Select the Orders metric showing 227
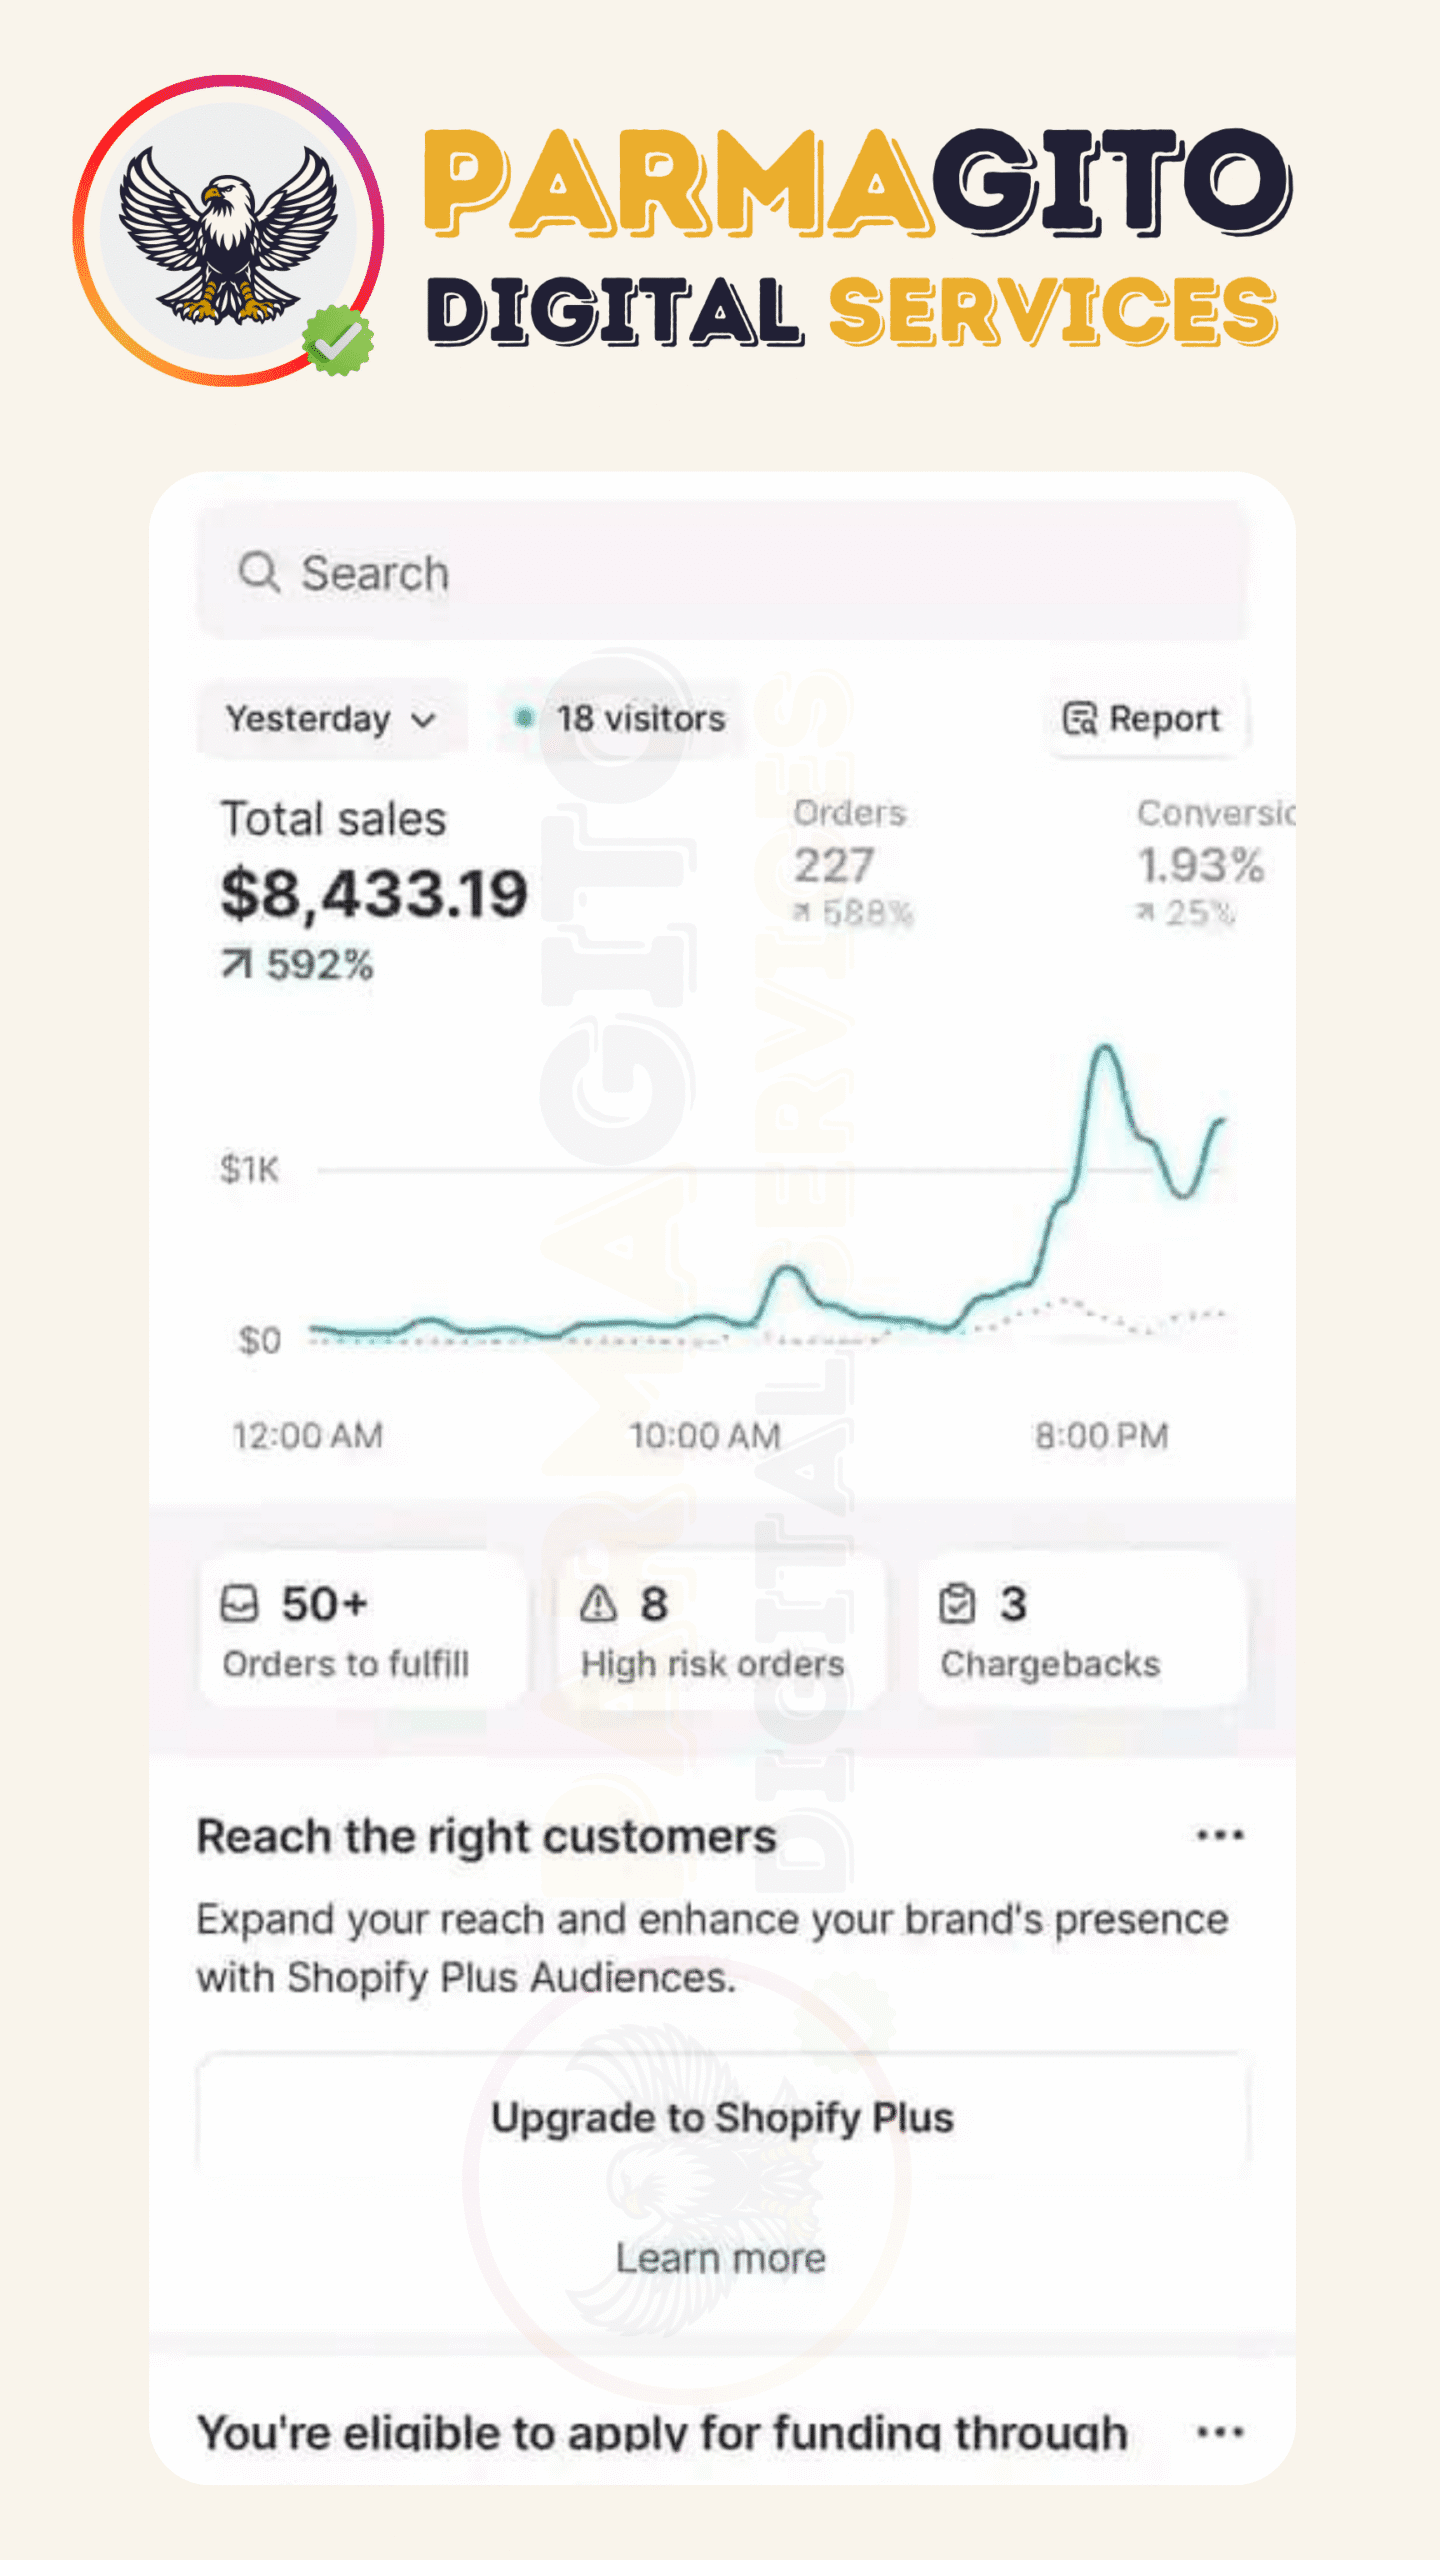This screenshot has height=2560, width=1440. point(852,862)
